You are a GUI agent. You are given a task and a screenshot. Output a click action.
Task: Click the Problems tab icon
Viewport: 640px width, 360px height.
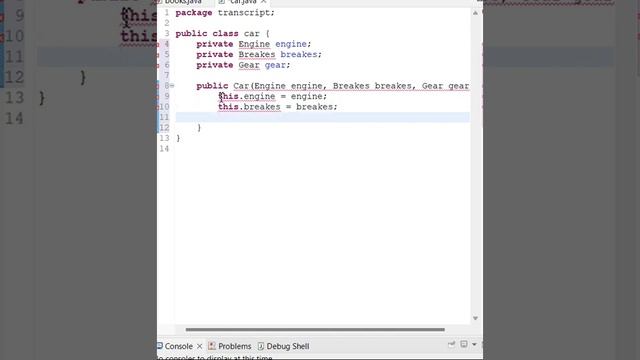point(211,346)
